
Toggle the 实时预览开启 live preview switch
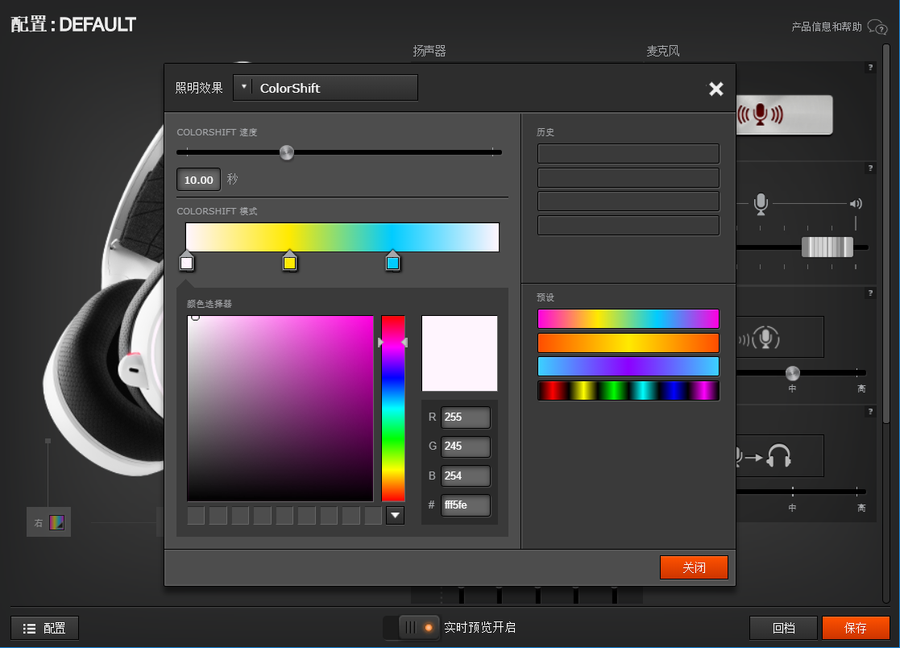point(416,627)
